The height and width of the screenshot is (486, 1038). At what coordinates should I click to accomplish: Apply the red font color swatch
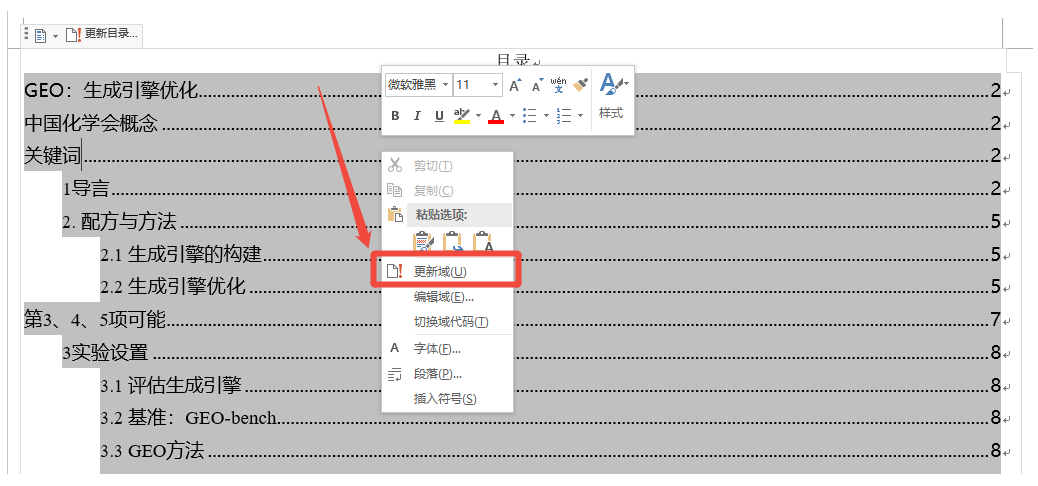495,116
